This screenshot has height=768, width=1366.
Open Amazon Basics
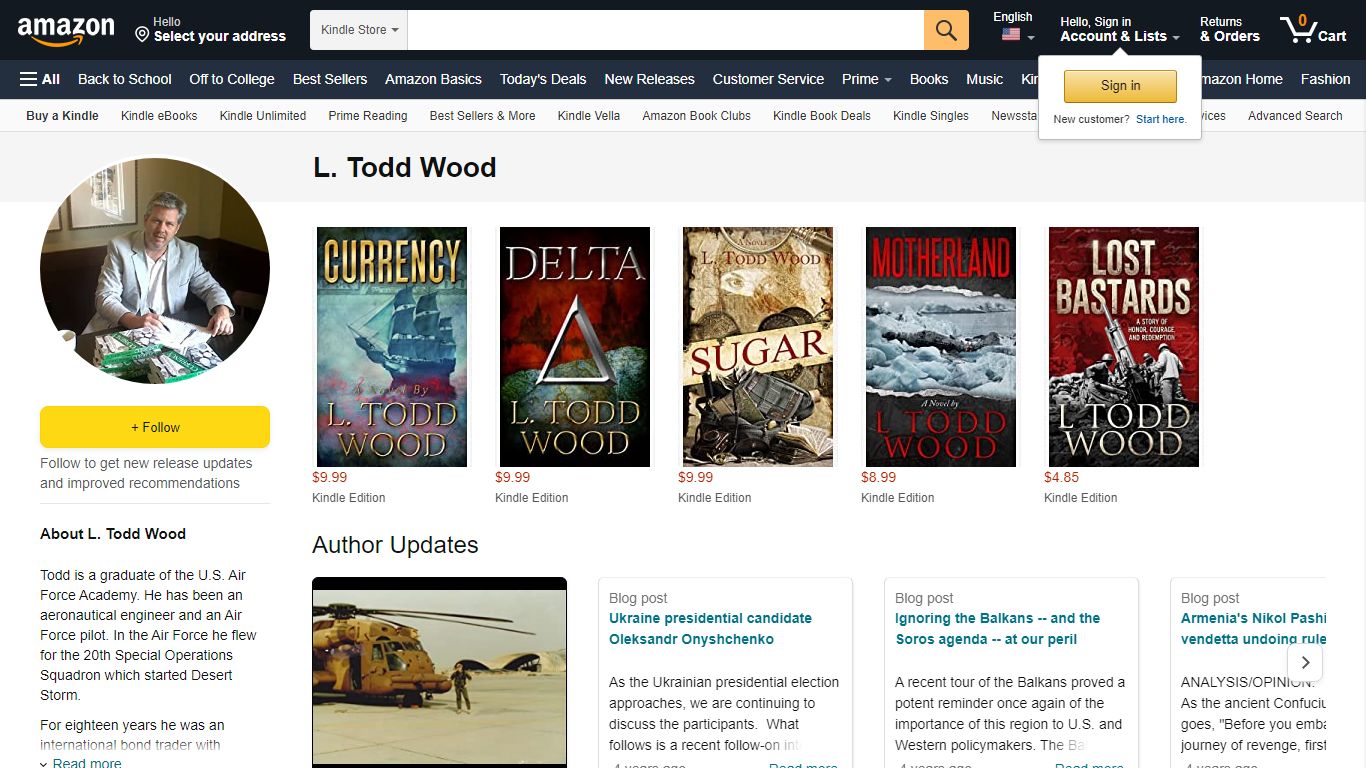433,79
